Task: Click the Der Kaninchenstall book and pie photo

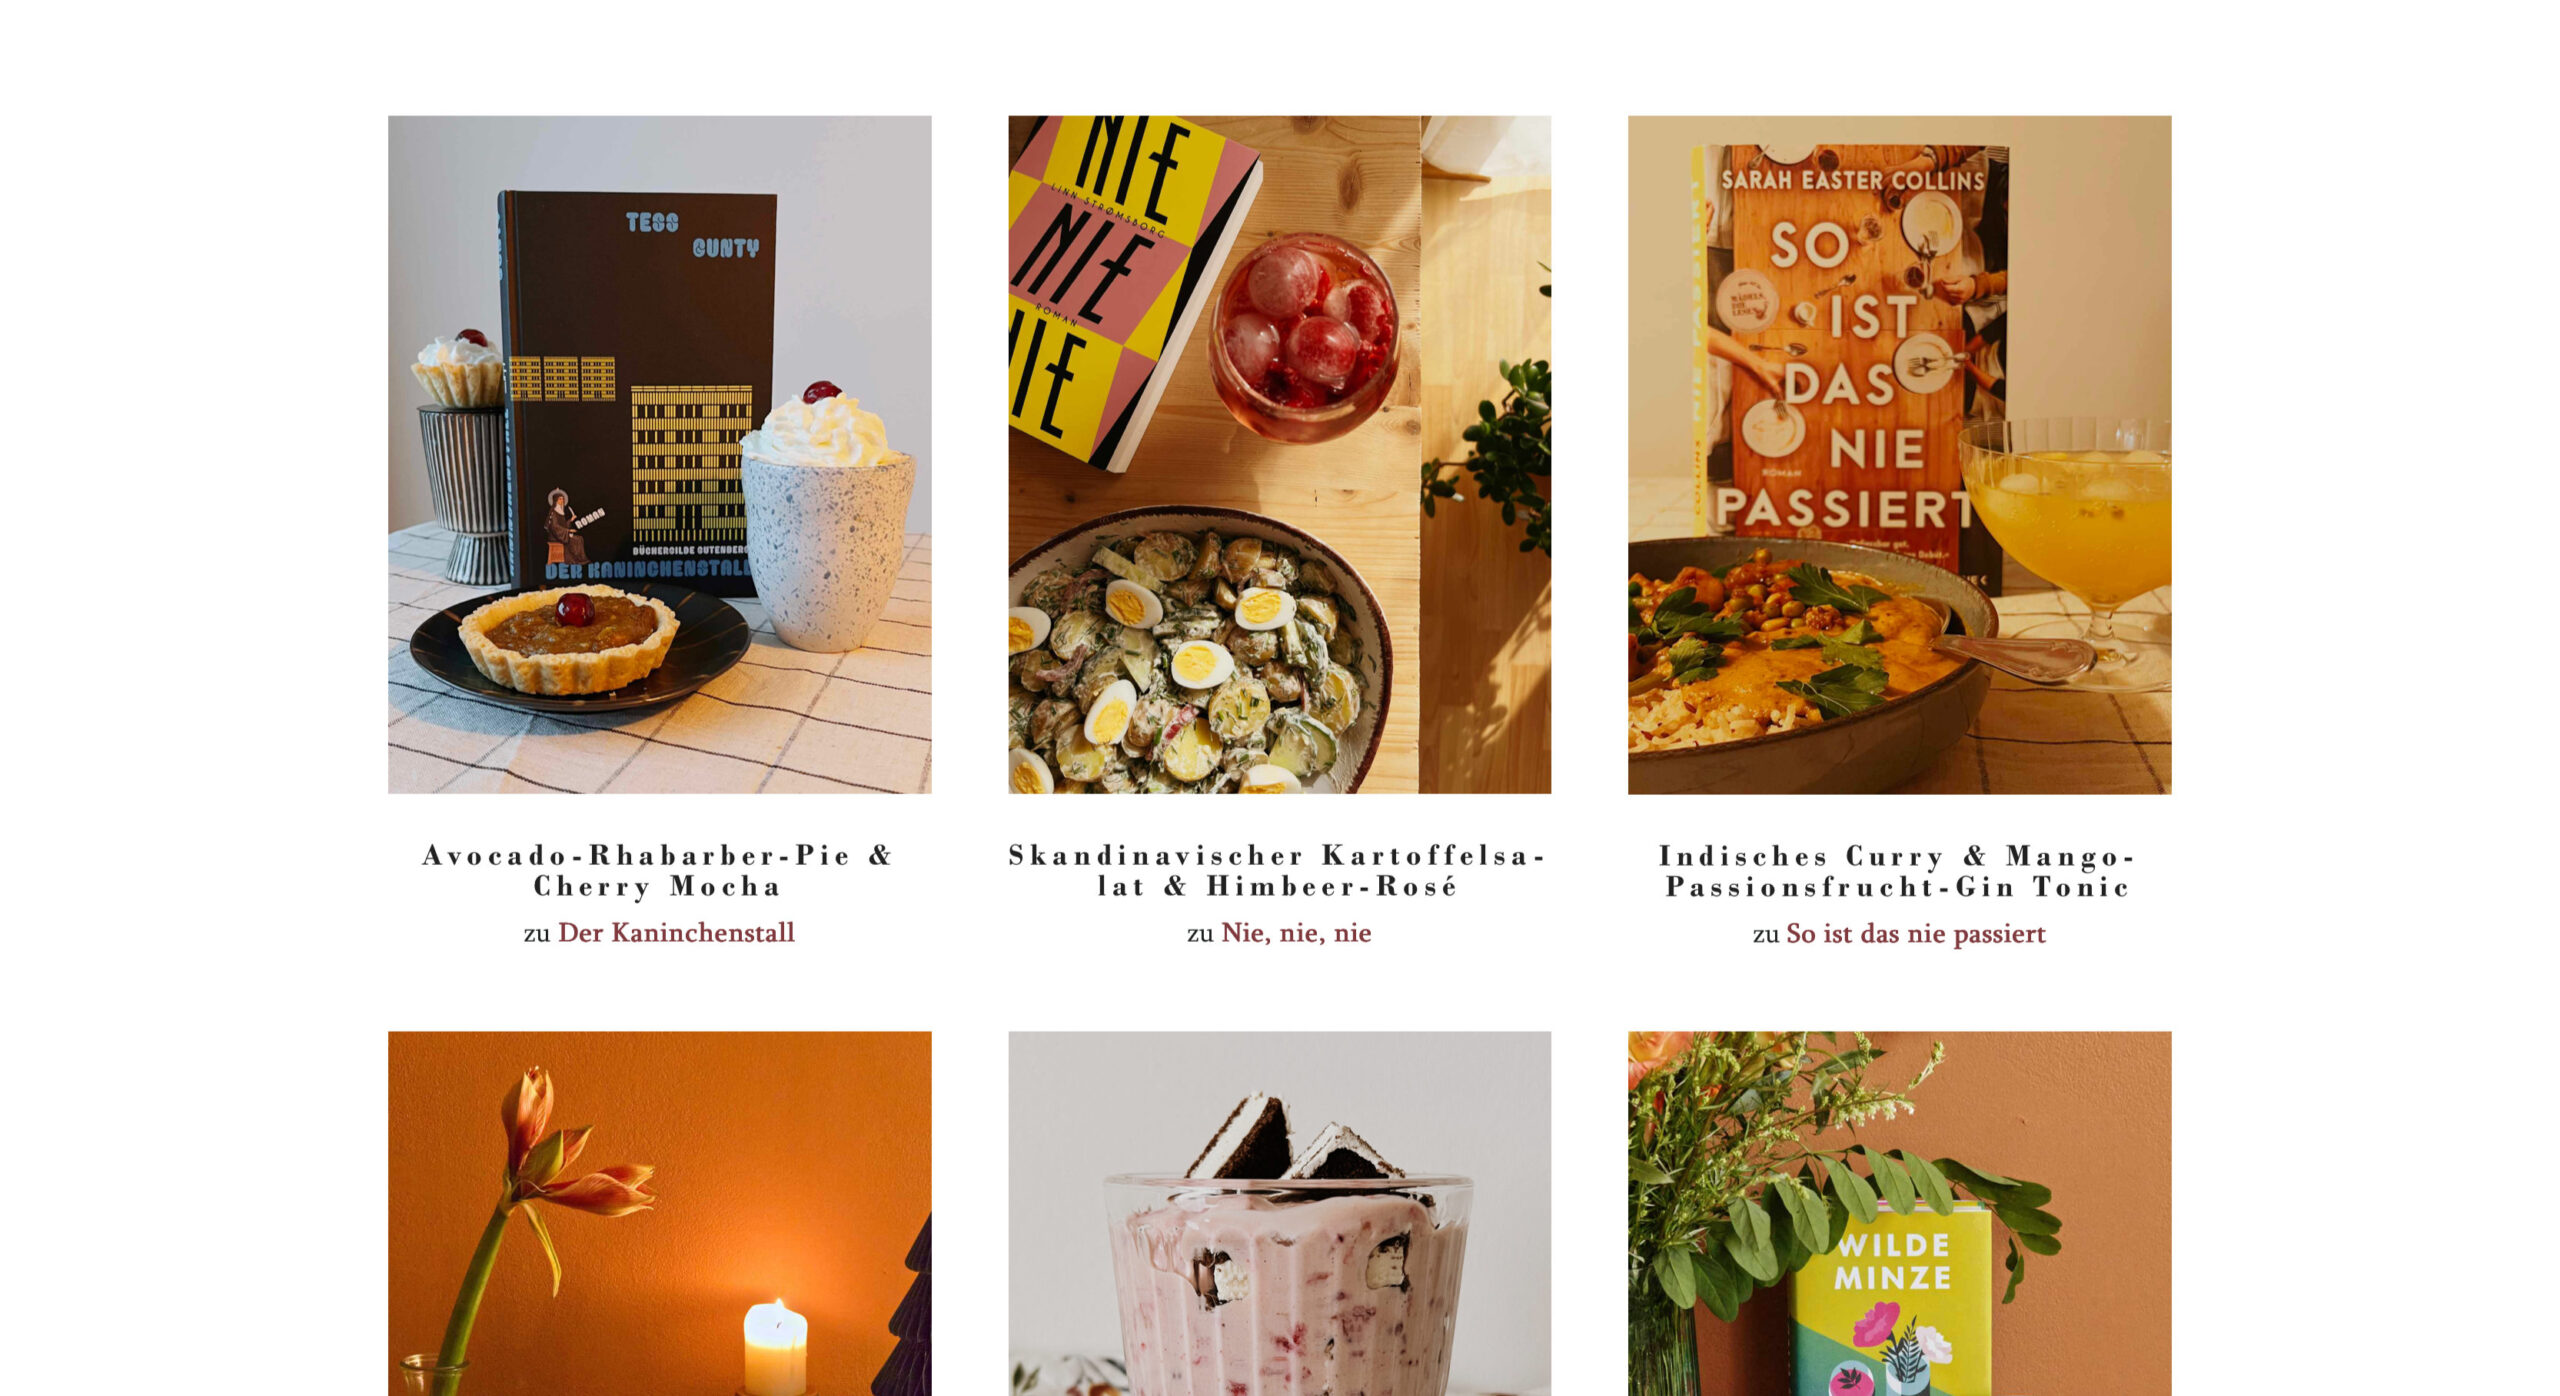Action: point(660,455)
